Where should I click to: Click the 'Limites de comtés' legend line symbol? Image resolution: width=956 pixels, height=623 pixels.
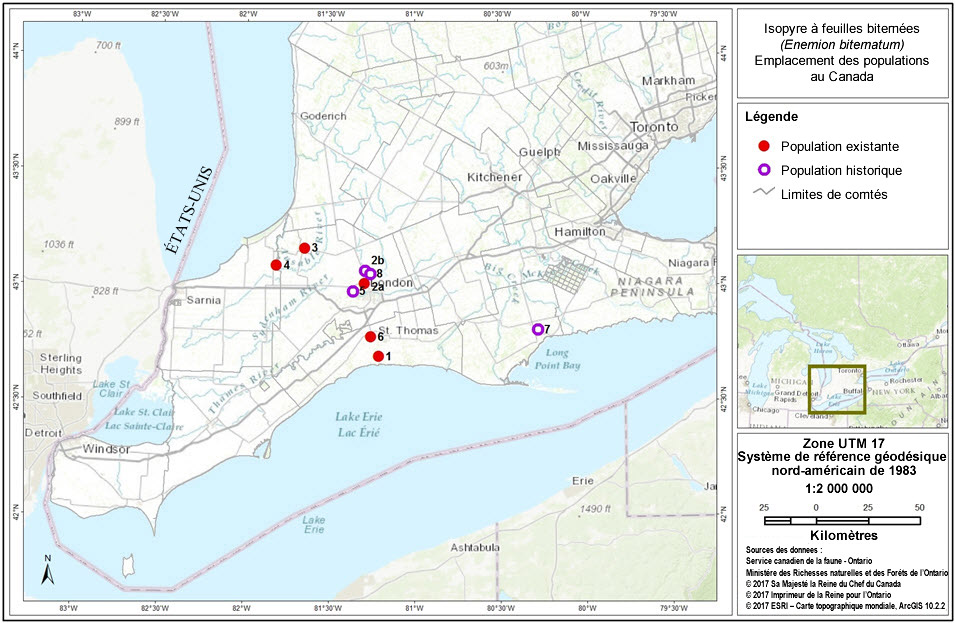(763, 194)
